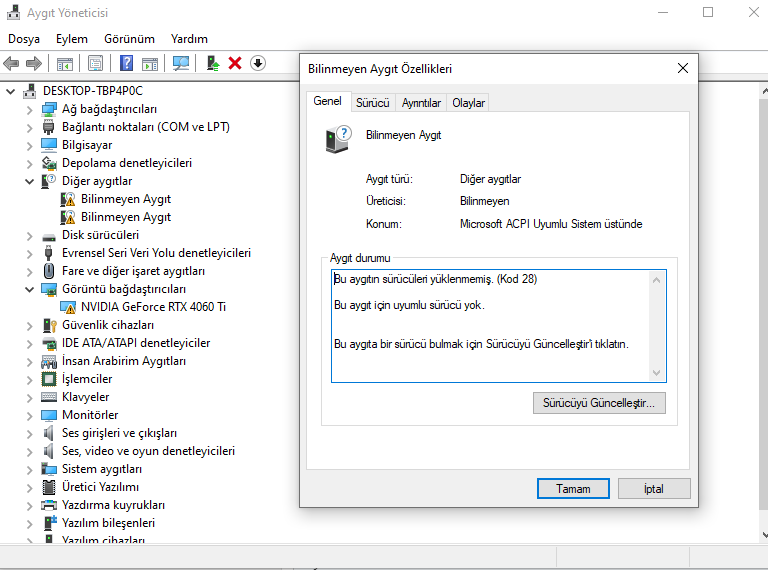This screenshot has width=768, height=570.
Task: Open the Görünüm menu
Action: tap(129, 39)
